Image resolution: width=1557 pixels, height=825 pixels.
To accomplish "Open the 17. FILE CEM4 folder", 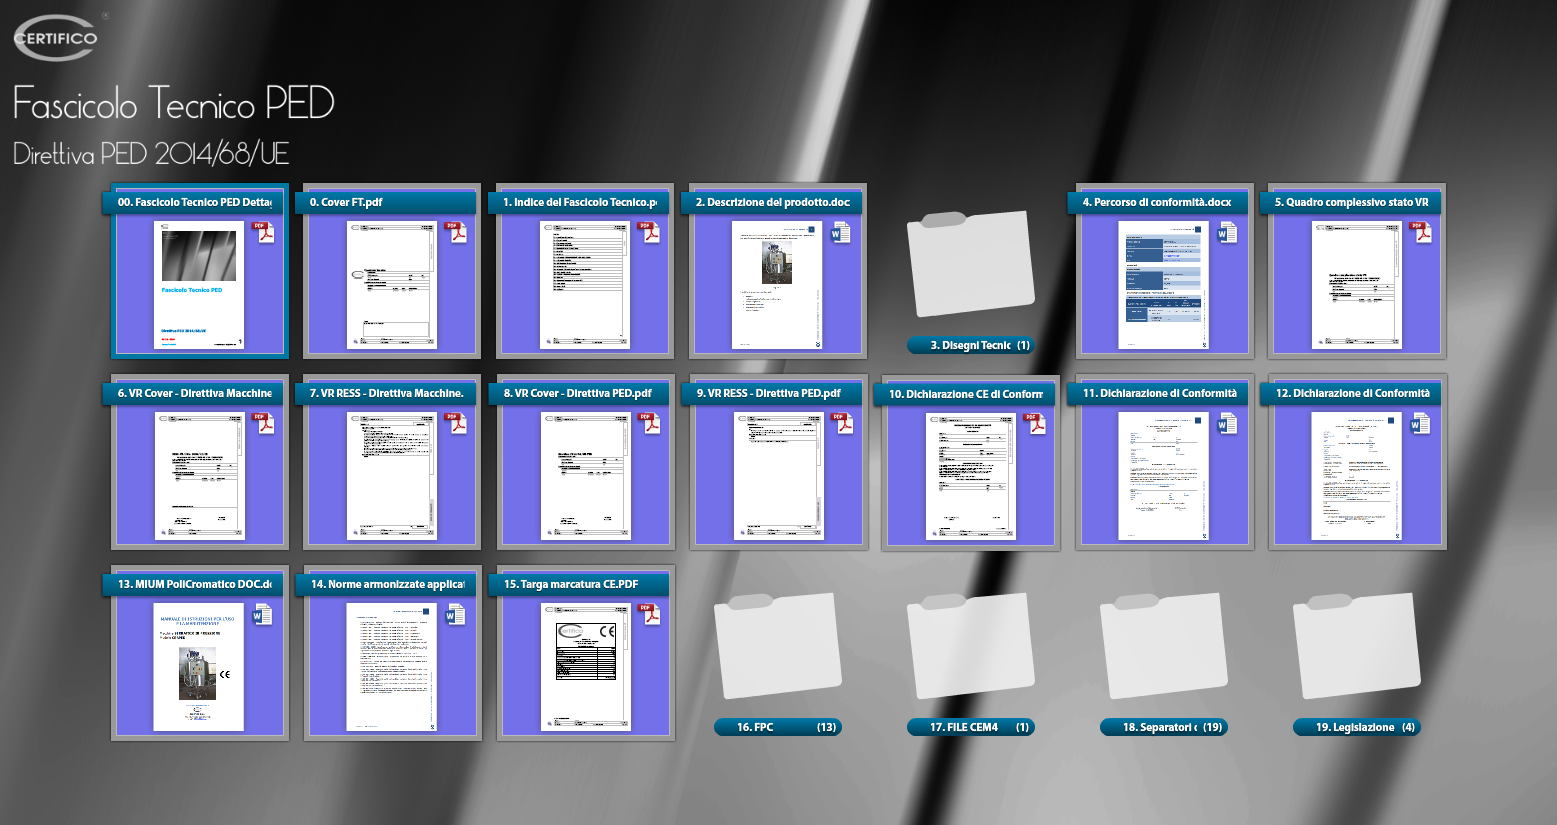I will click(x=969, y=646).
